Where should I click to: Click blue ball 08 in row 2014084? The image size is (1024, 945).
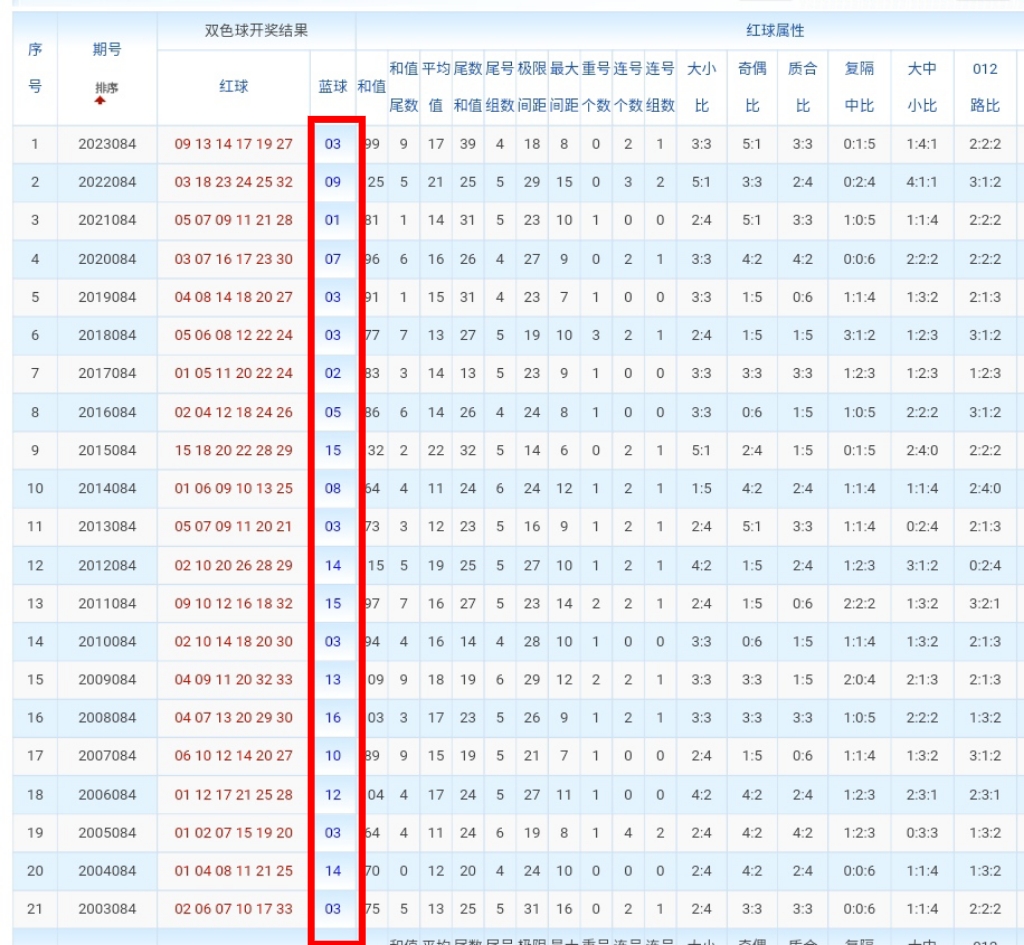coord(333,488)
